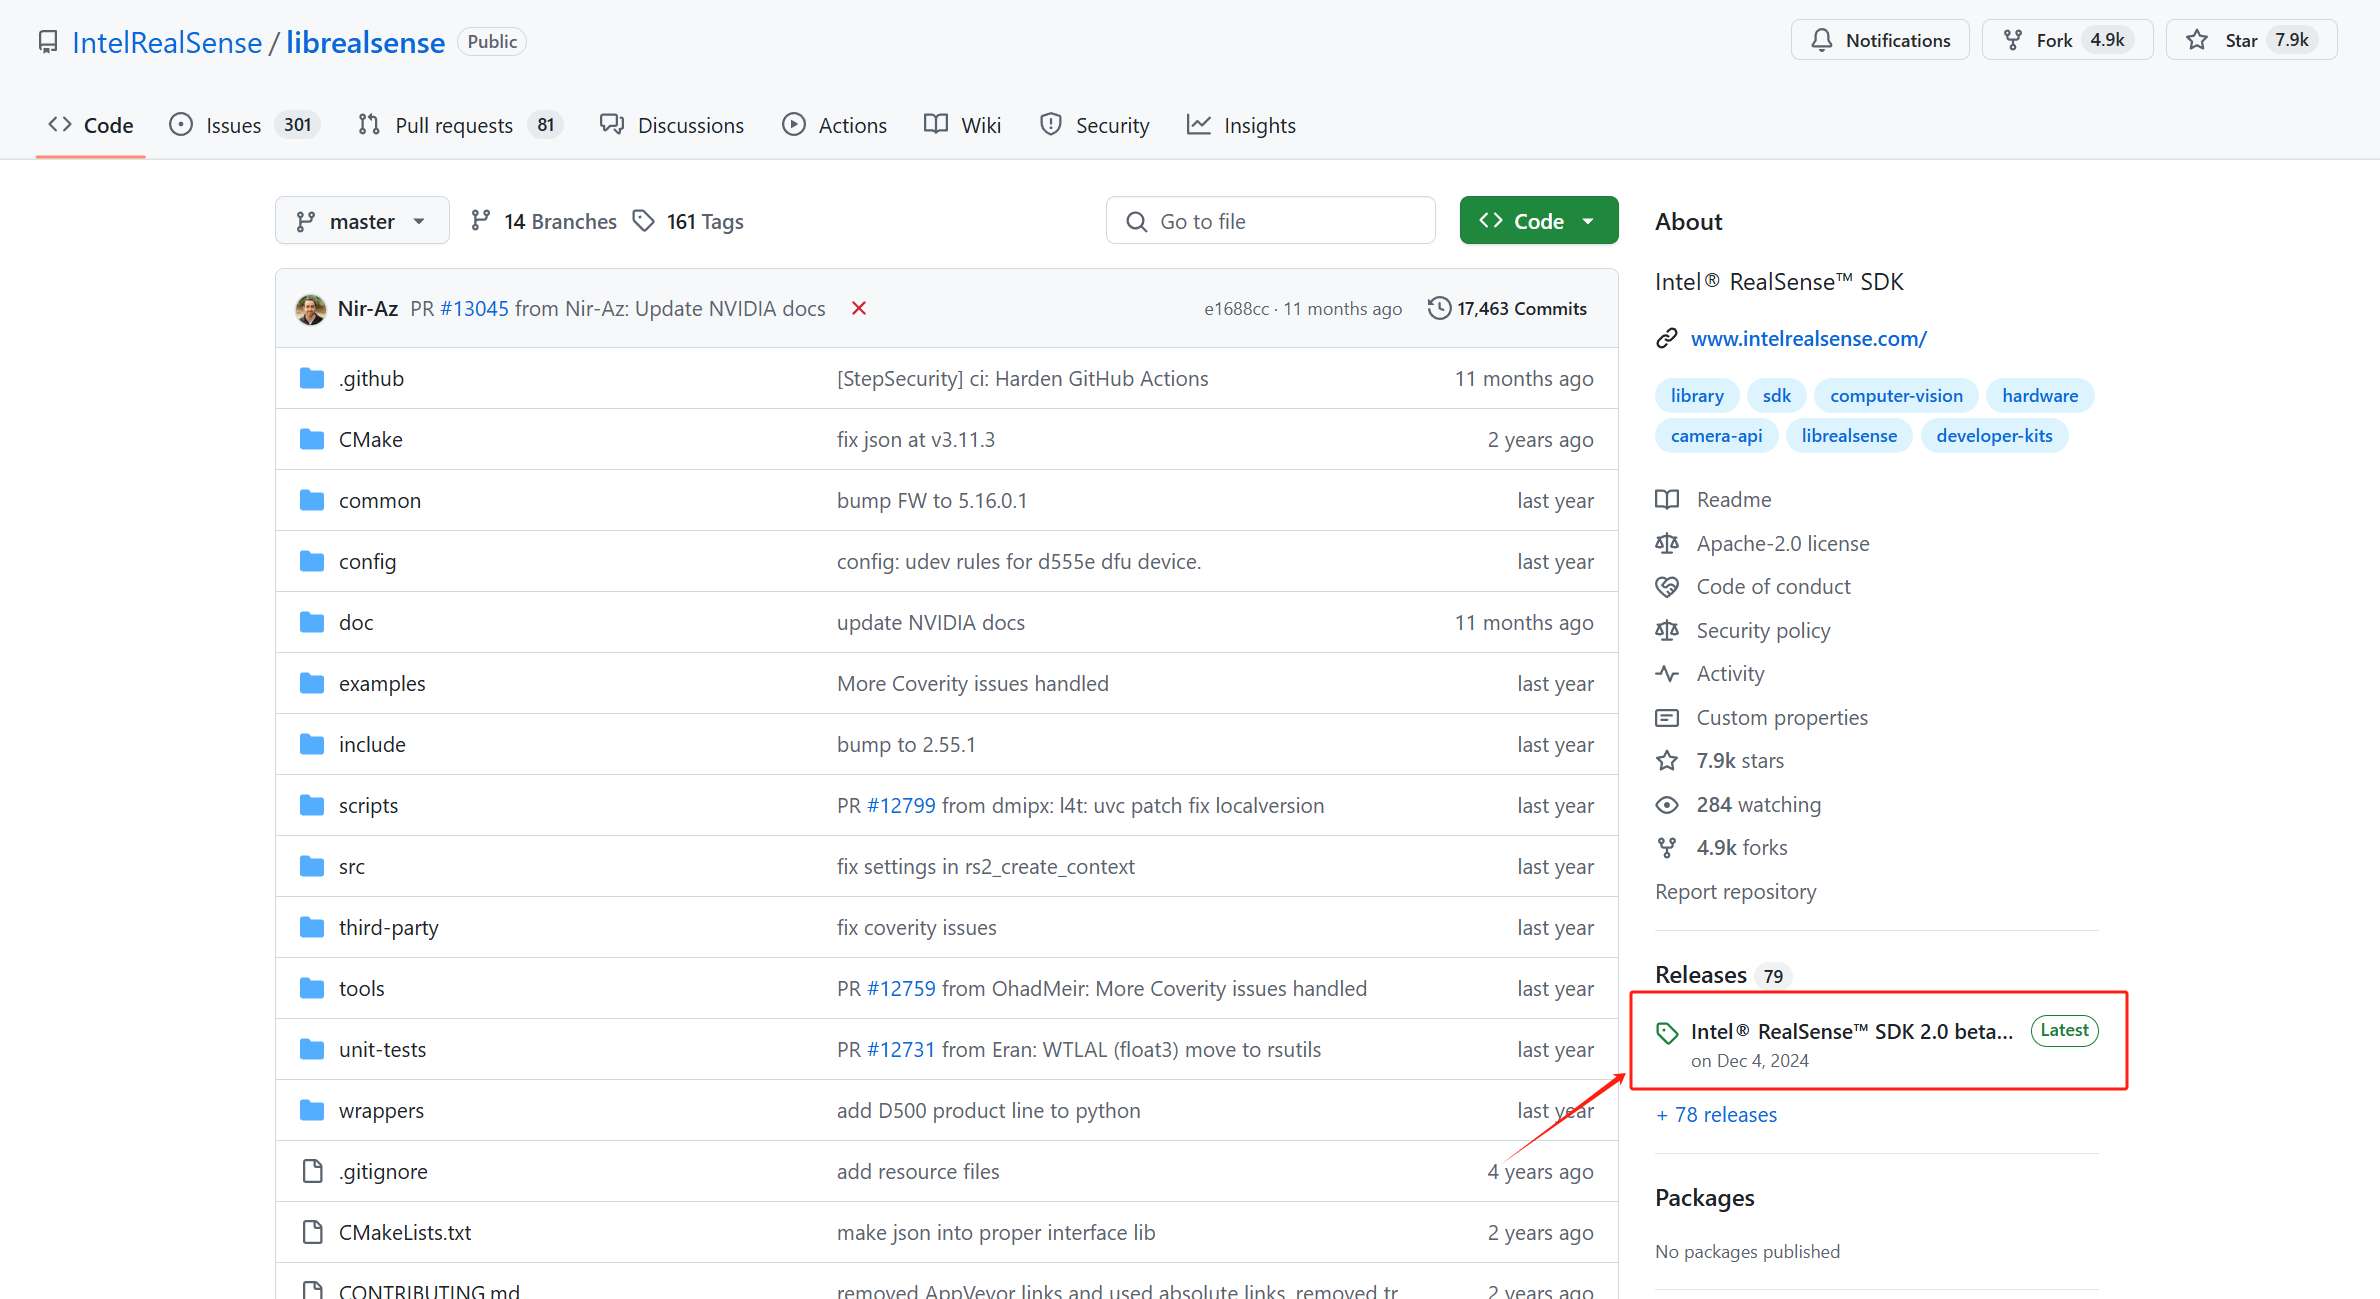Select the camera-api topic tag
The width and height of the screenshot is (2380, 1299).
(x=1716, y=435)
